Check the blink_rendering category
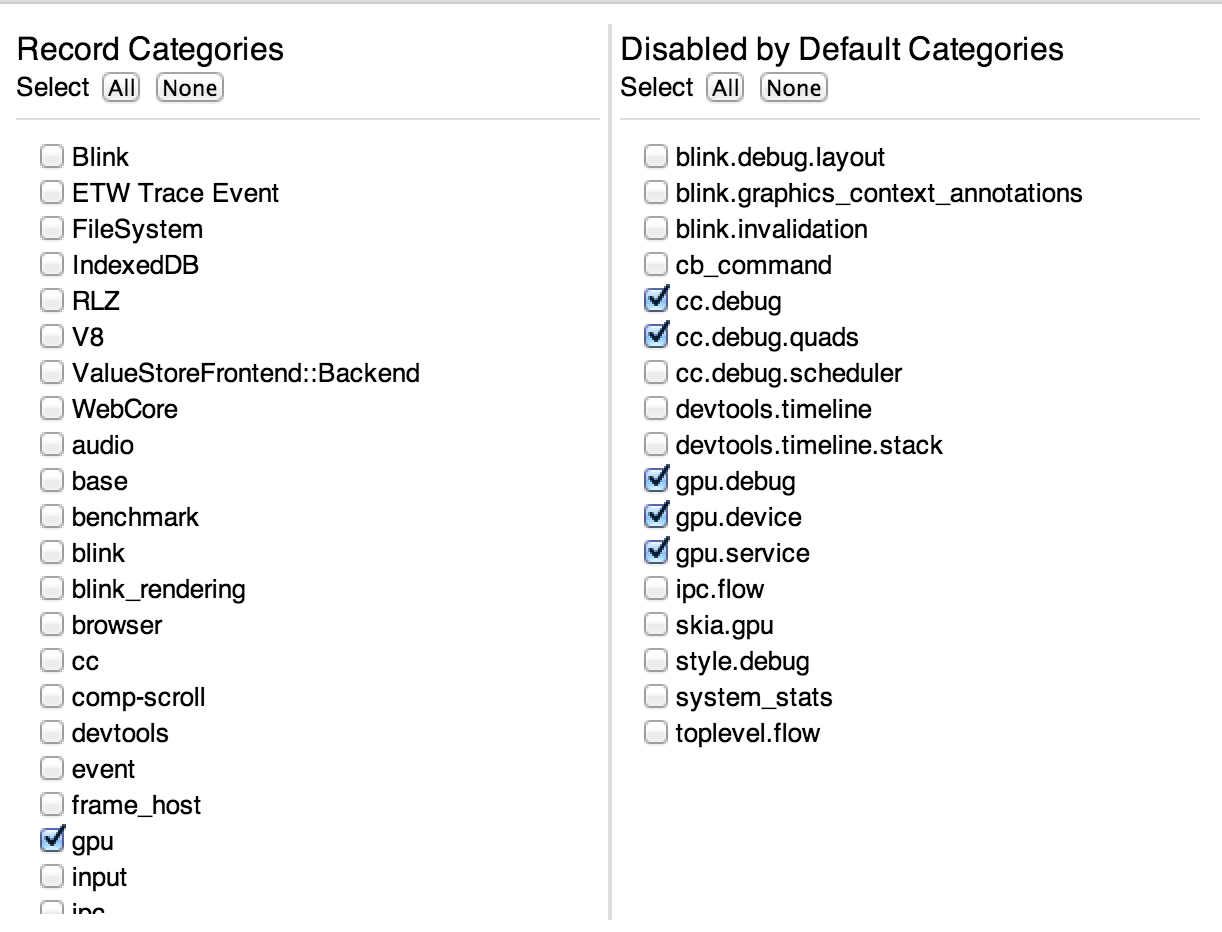Image resolution: width=1222 pixels, height=932 pixels. (x=52, y=589)
